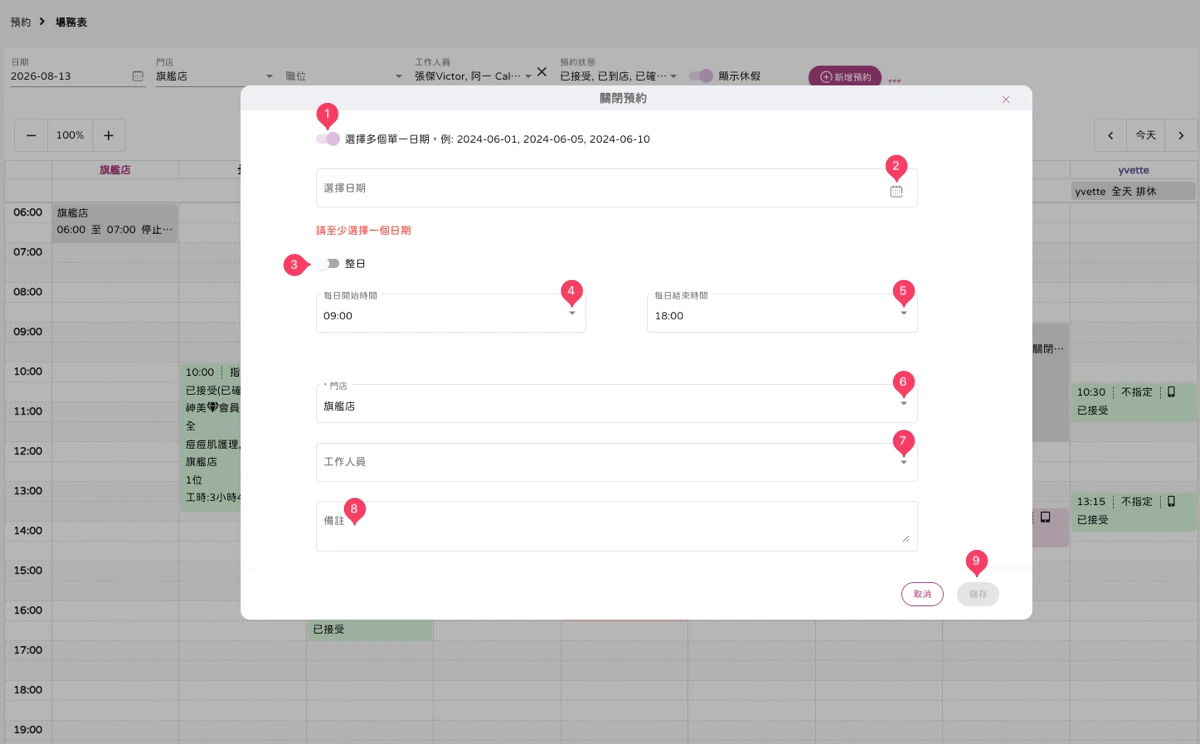Screen dimensions: 1200x744
Task: Toggle 選擇多個單一日期 switch
Action: 328,139
